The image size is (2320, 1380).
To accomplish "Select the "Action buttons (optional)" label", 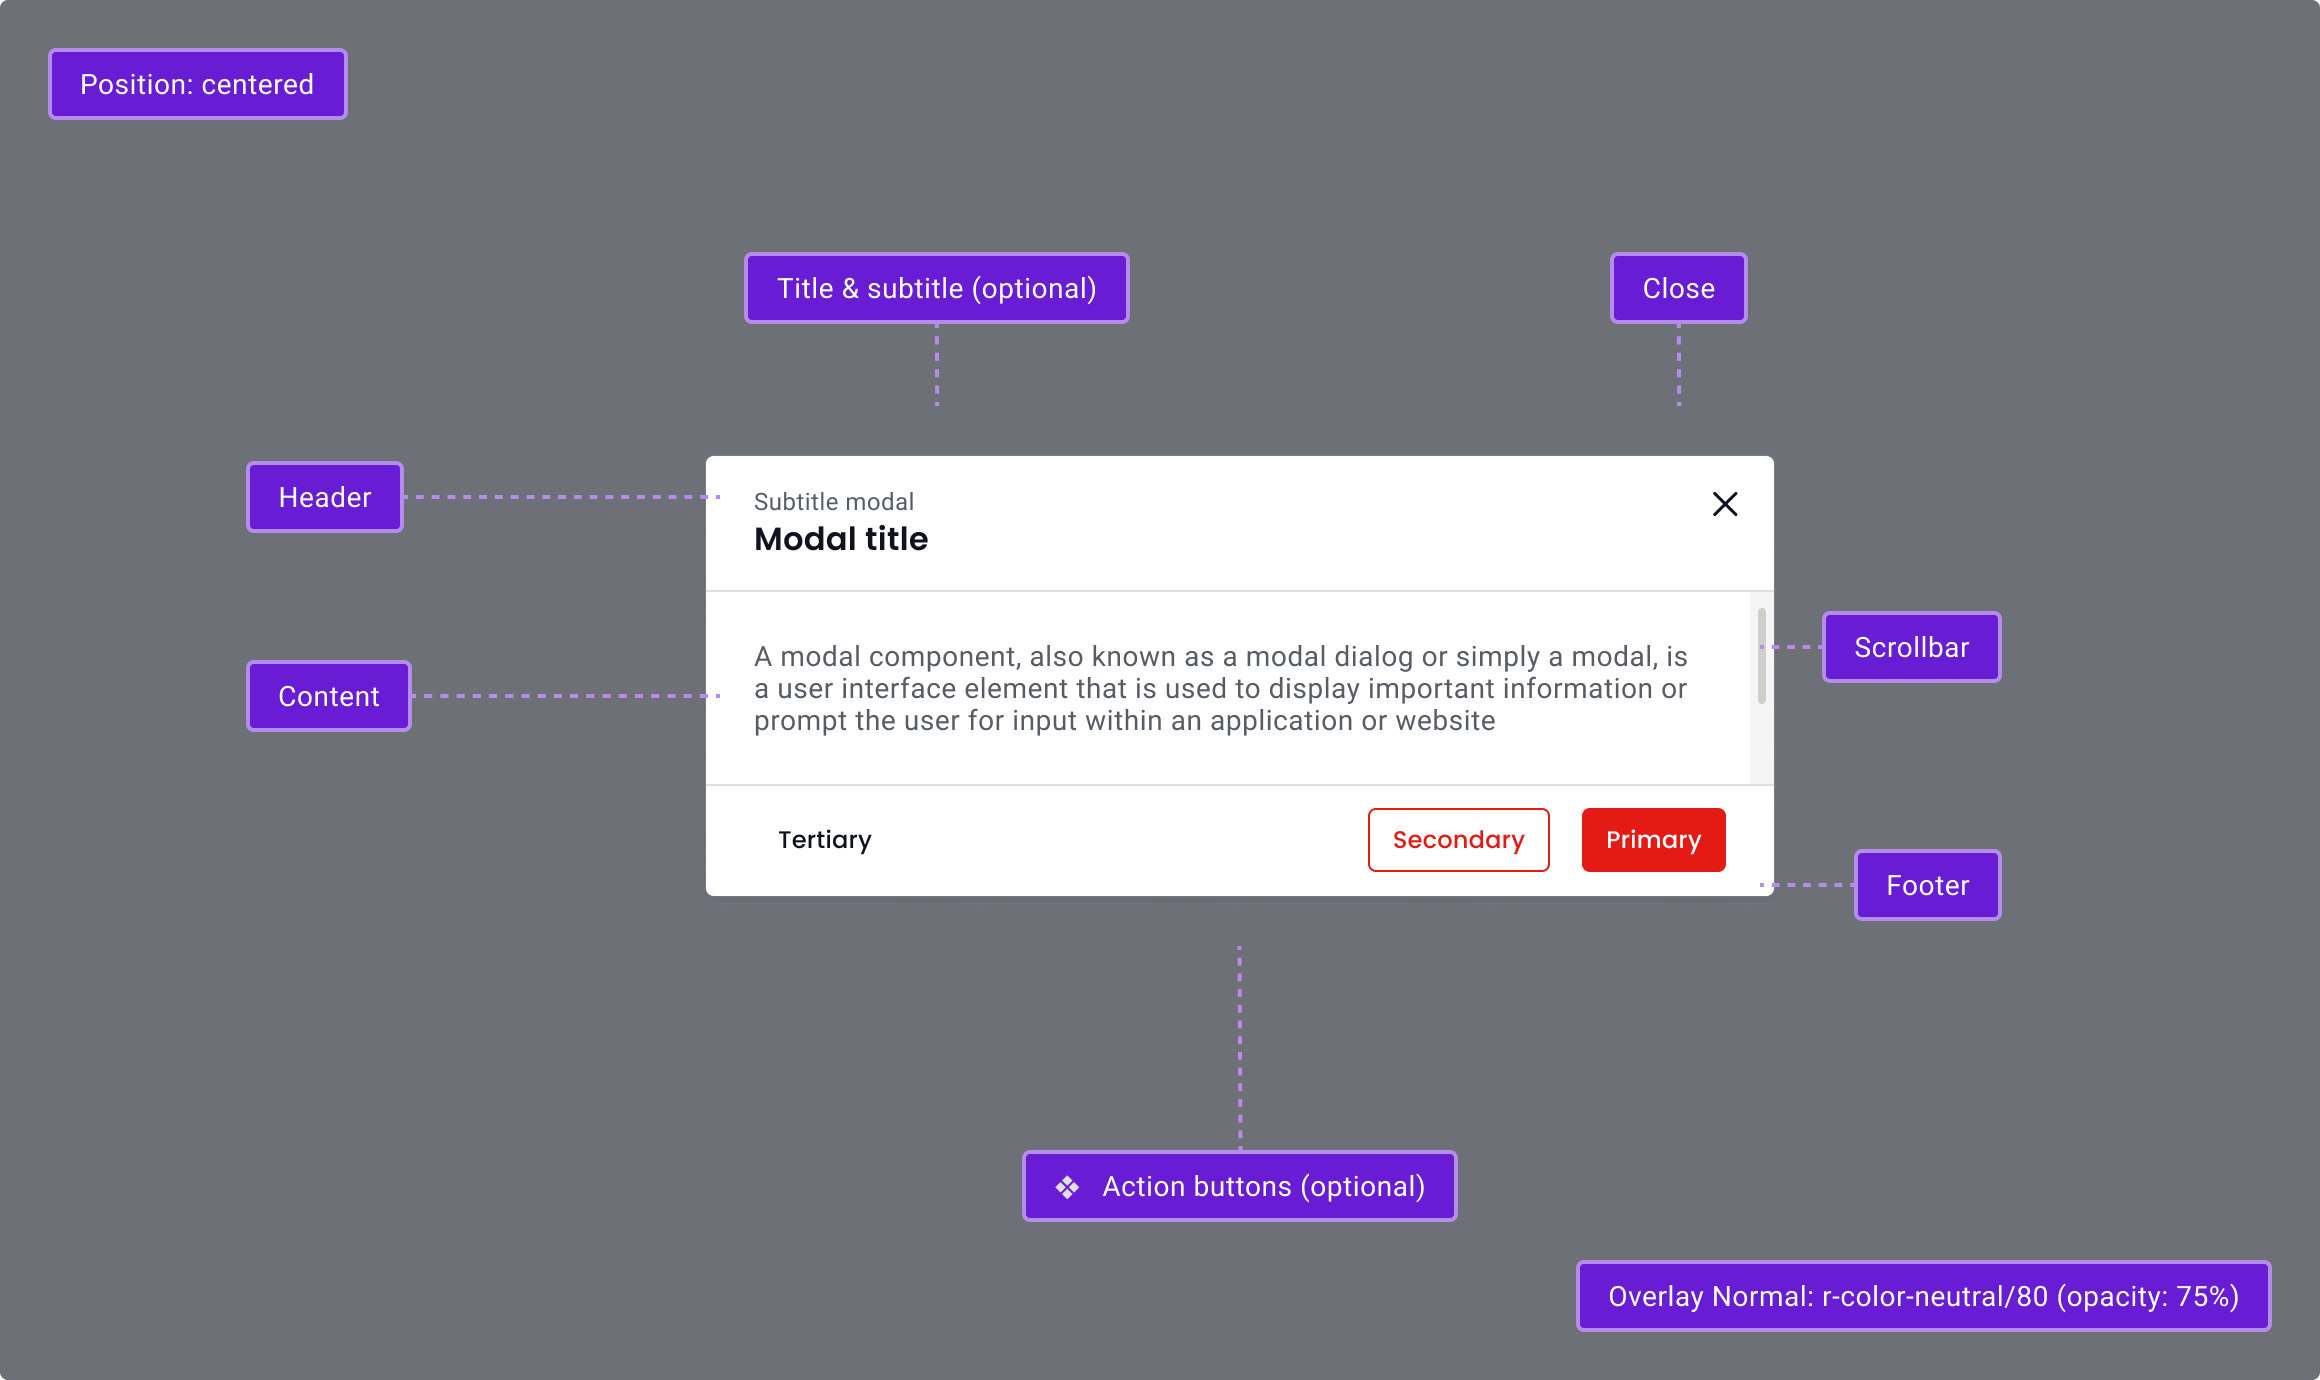I will pyautogui.click(x=1263, y=1187).
